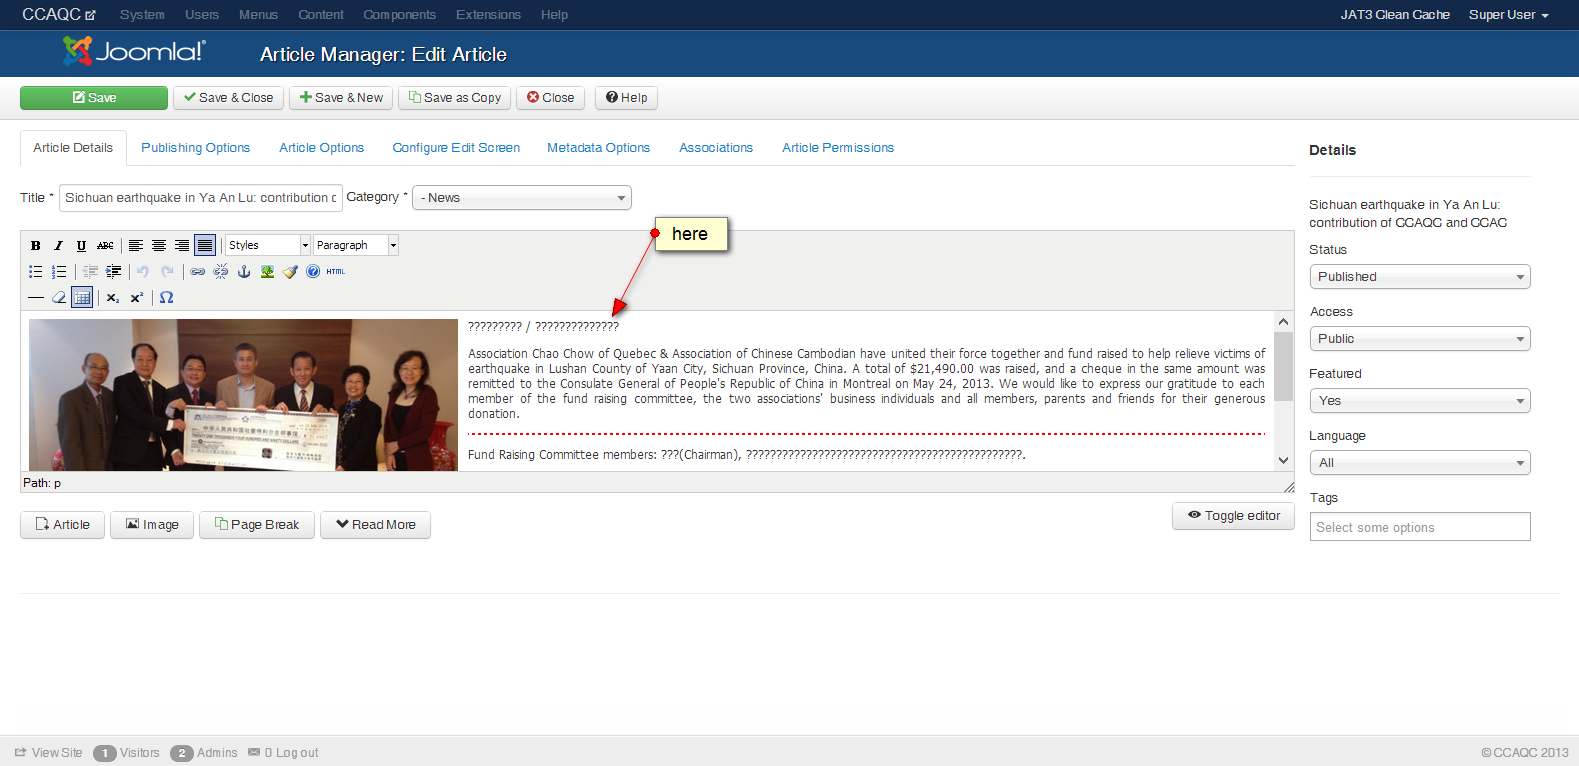The image size is (1579, 766).
Task: Open the Extensions menu
Action: [x=488, y=15]
